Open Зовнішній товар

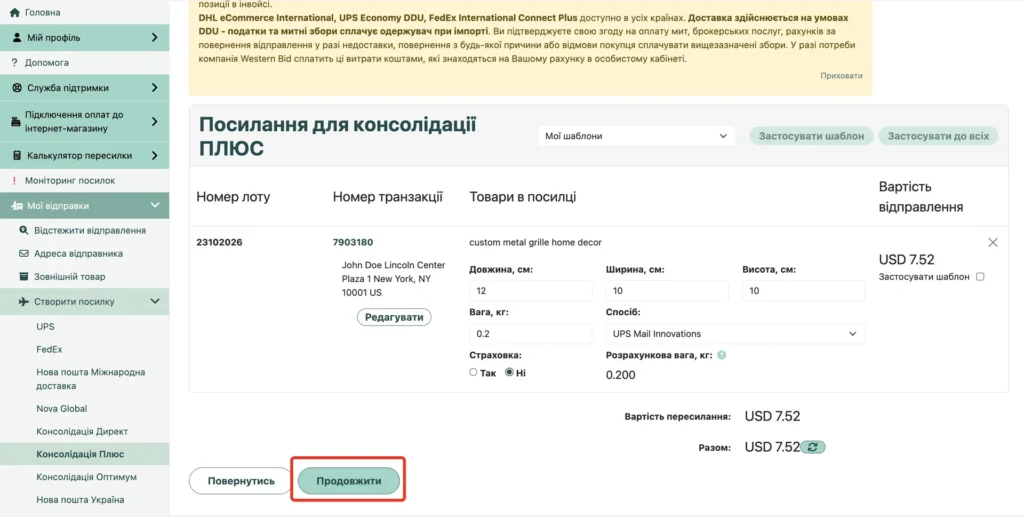pos(70,277)
